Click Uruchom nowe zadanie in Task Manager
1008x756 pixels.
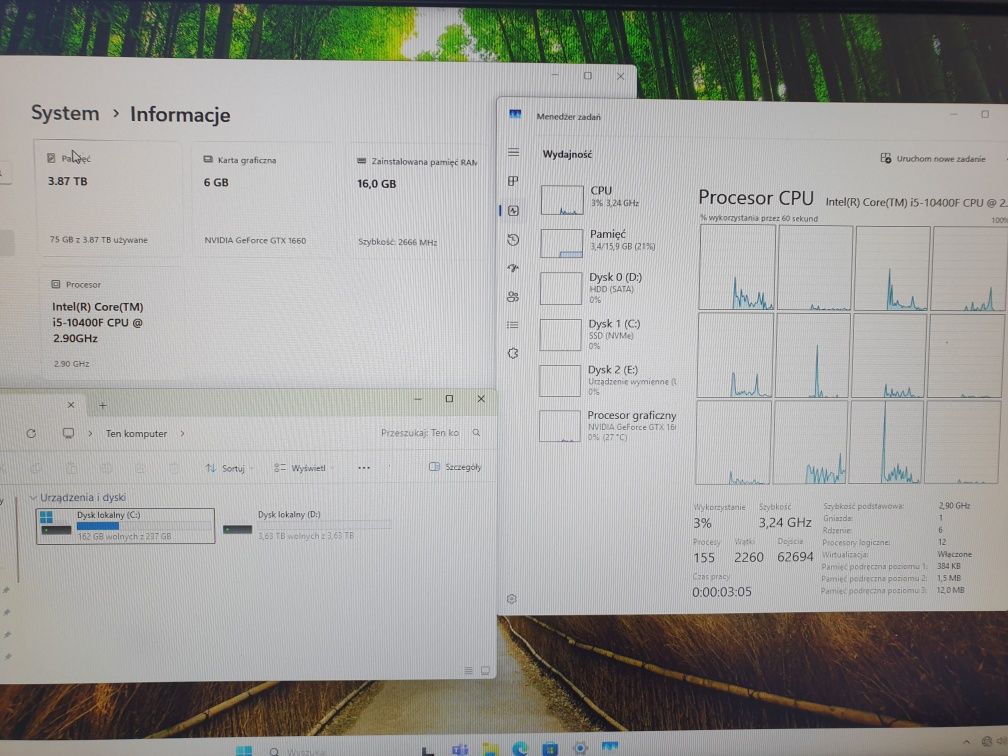pos(933,158)
